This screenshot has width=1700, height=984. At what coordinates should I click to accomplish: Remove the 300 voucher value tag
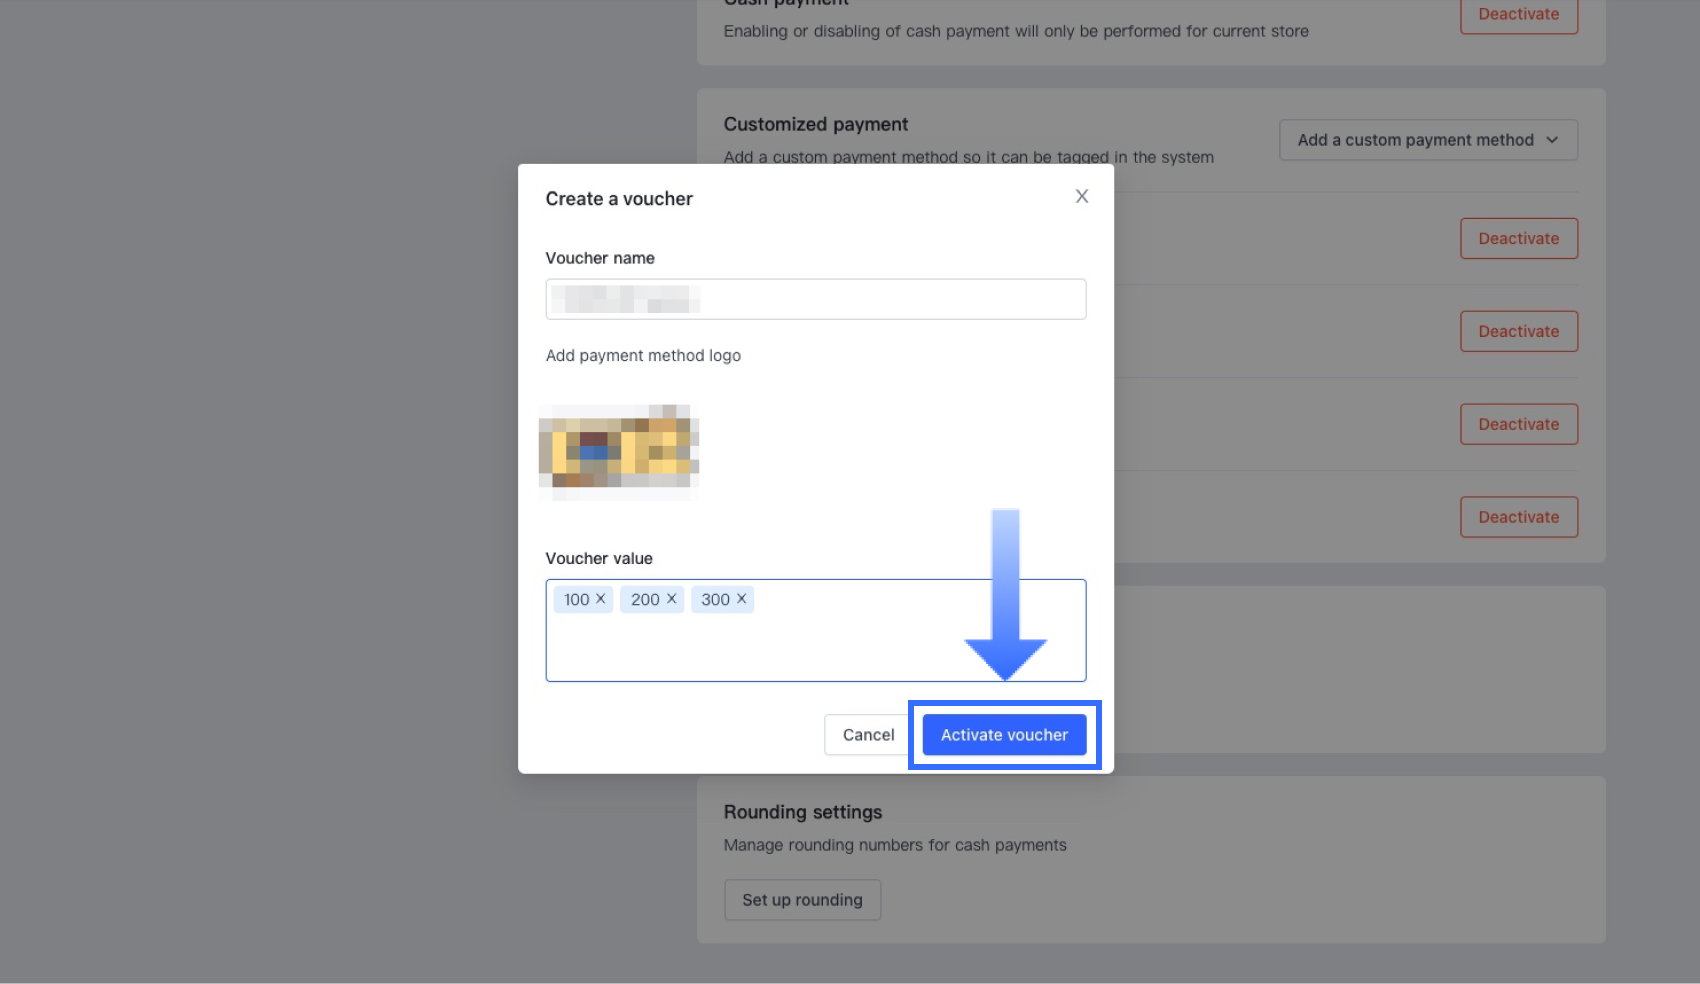pos(741,599)
